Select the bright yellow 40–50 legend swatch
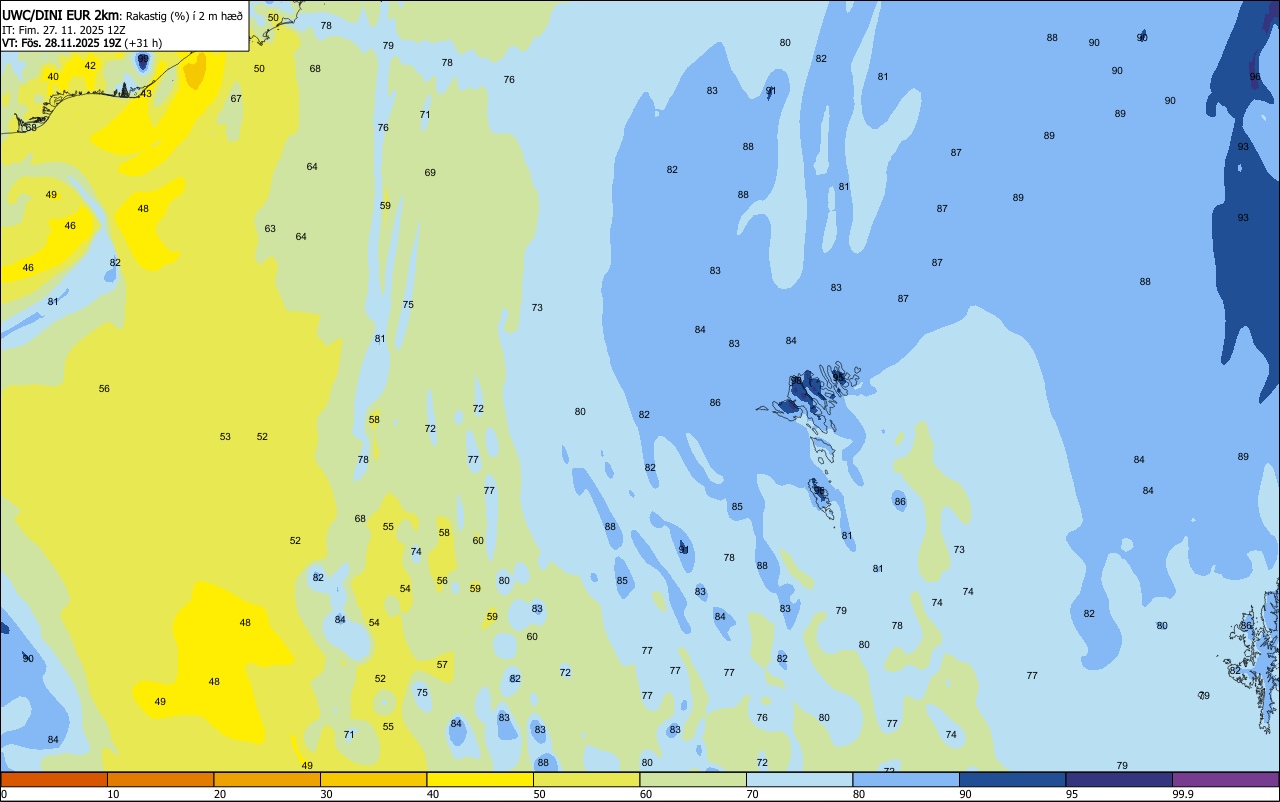Image resolution: width=1280 pixels, height=802 pixels. point(480,779)
